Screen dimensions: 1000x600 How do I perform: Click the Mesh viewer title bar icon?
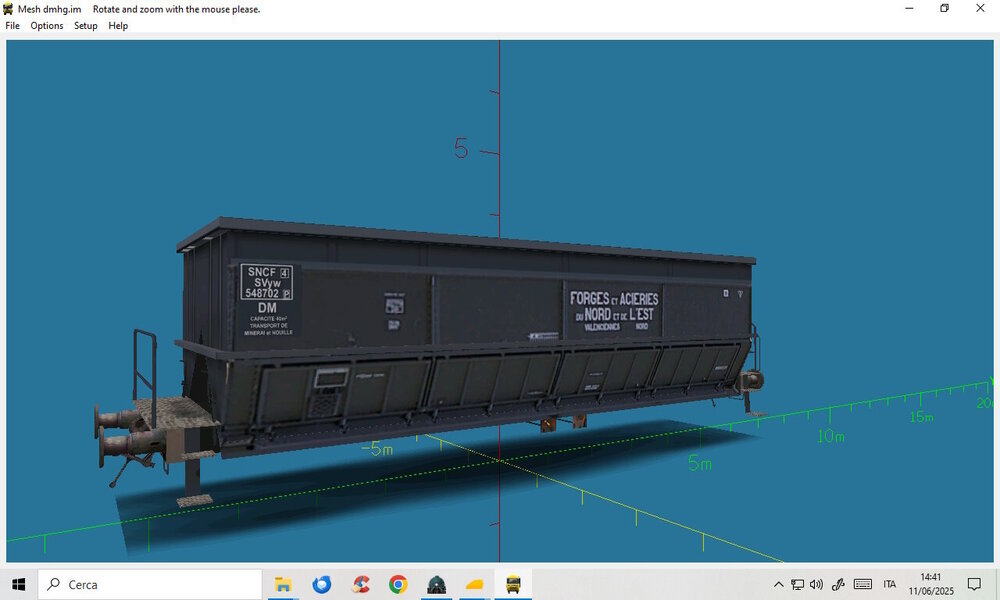pos(8,9)
